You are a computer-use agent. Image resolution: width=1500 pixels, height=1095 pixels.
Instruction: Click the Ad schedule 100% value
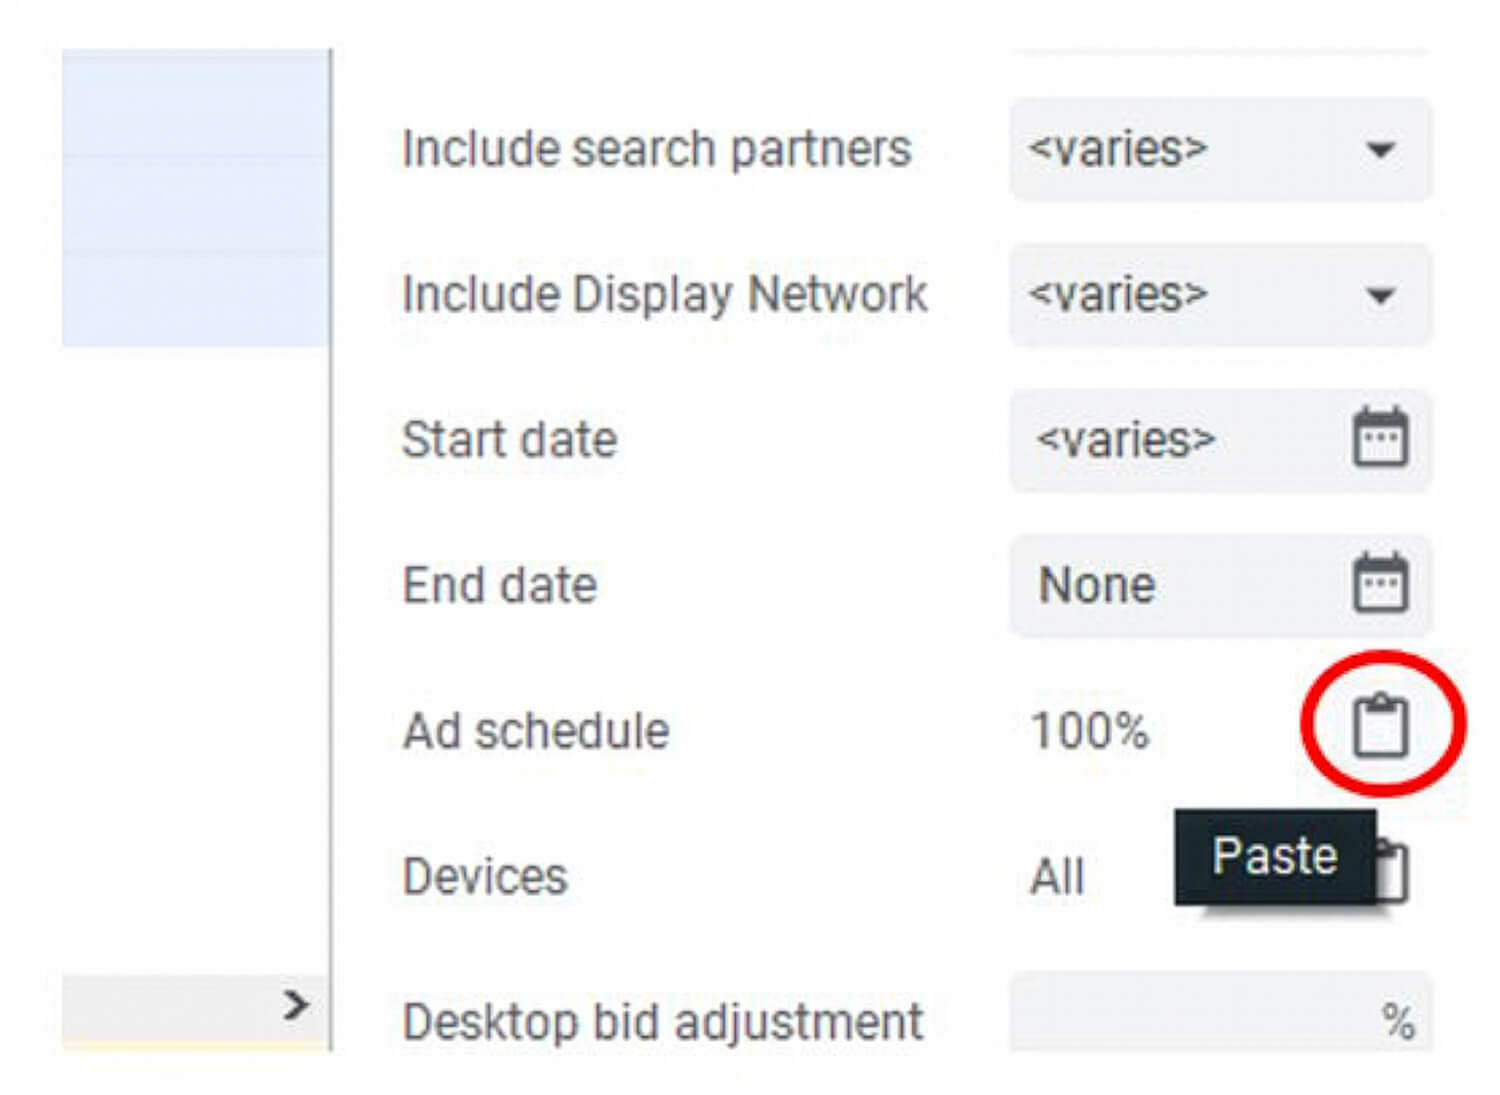(x=1090, y=731)
